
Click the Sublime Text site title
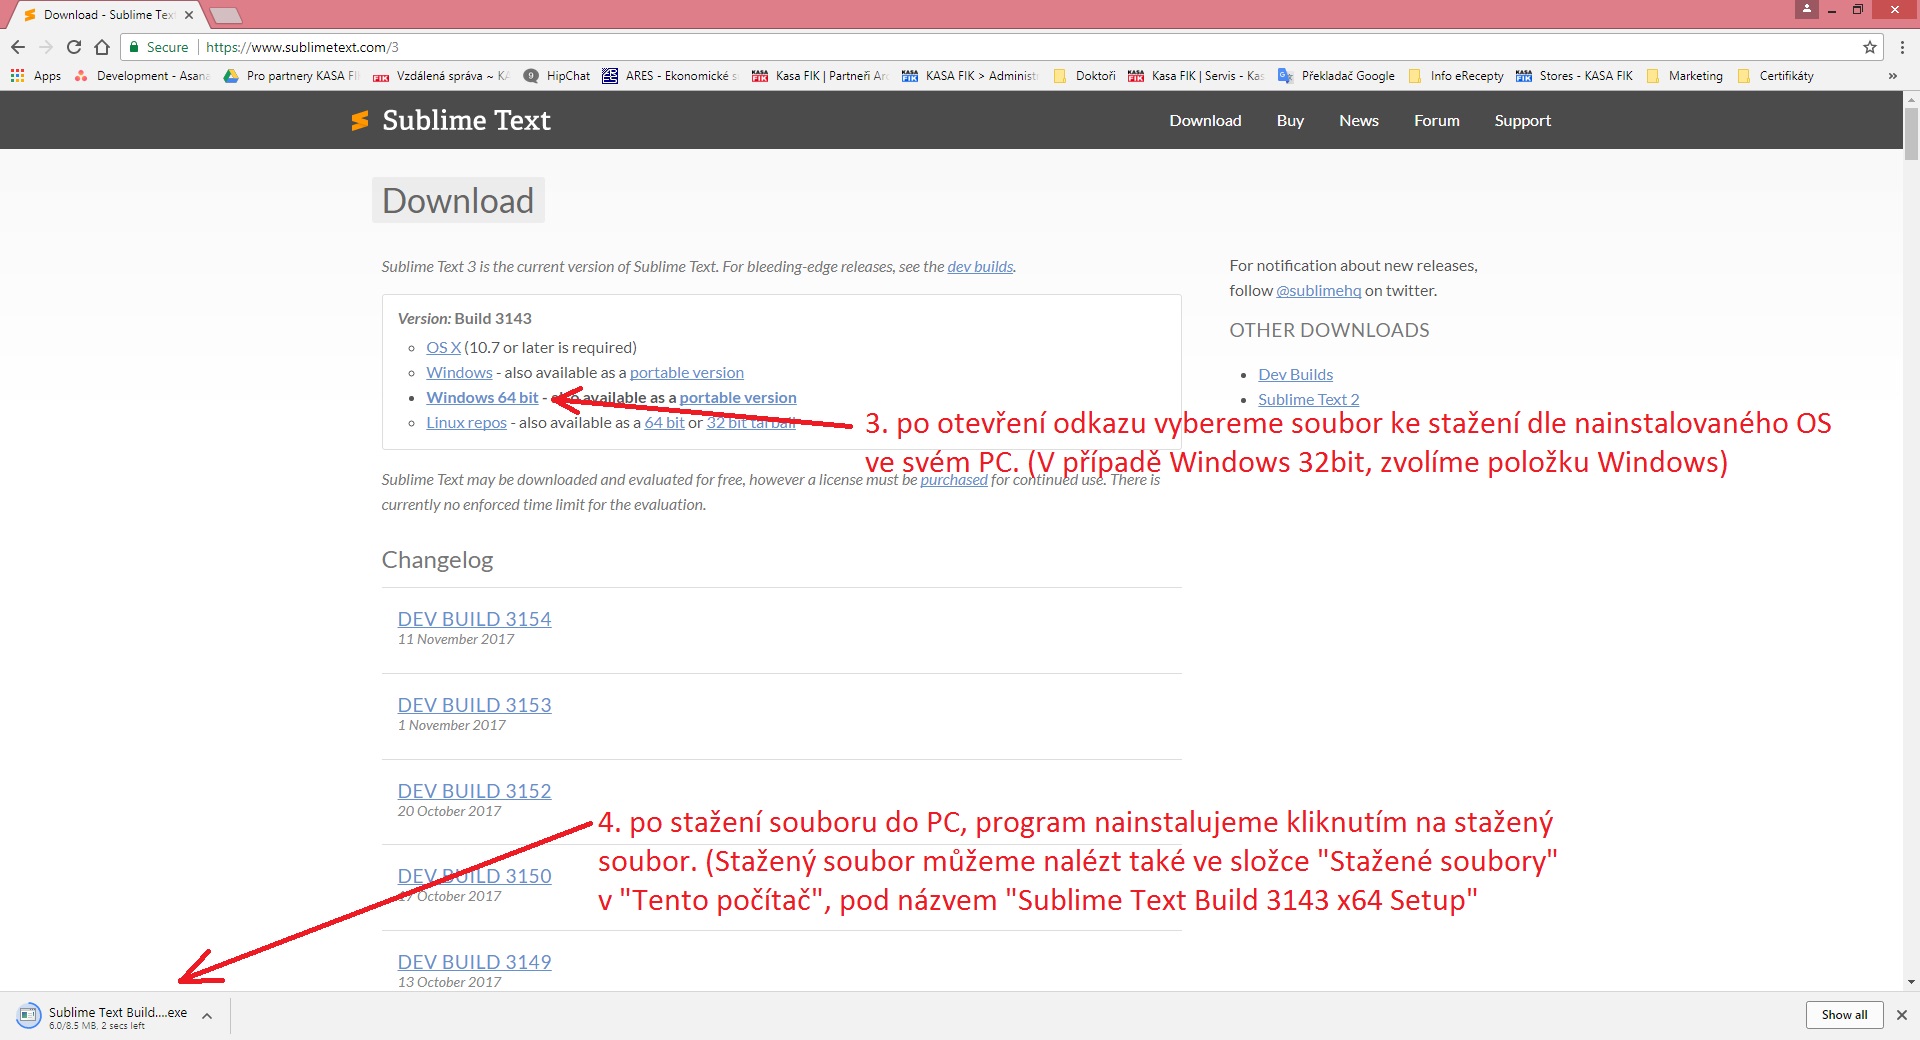click(466, 121)
